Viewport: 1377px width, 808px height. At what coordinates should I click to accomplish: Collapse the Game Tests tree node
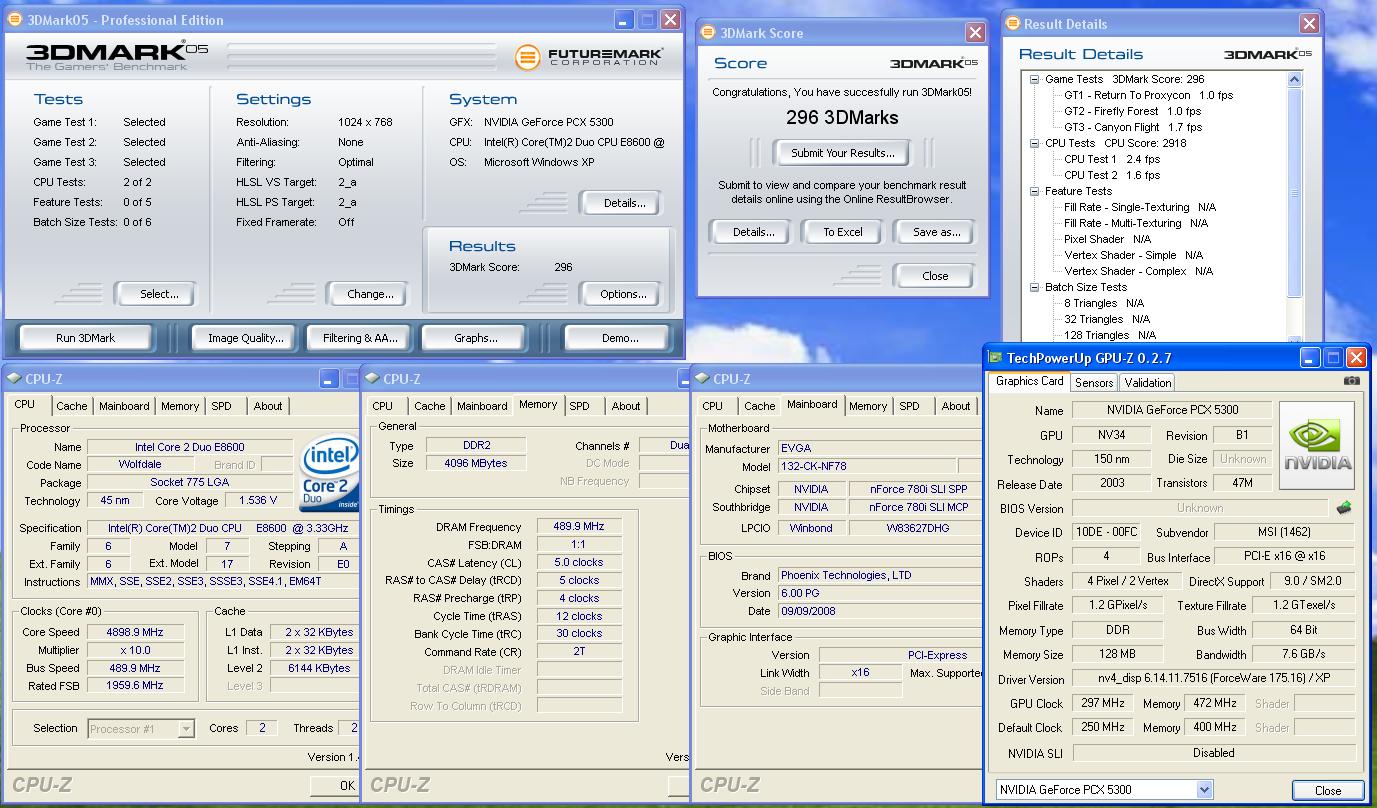click(x=1035, y=79)
